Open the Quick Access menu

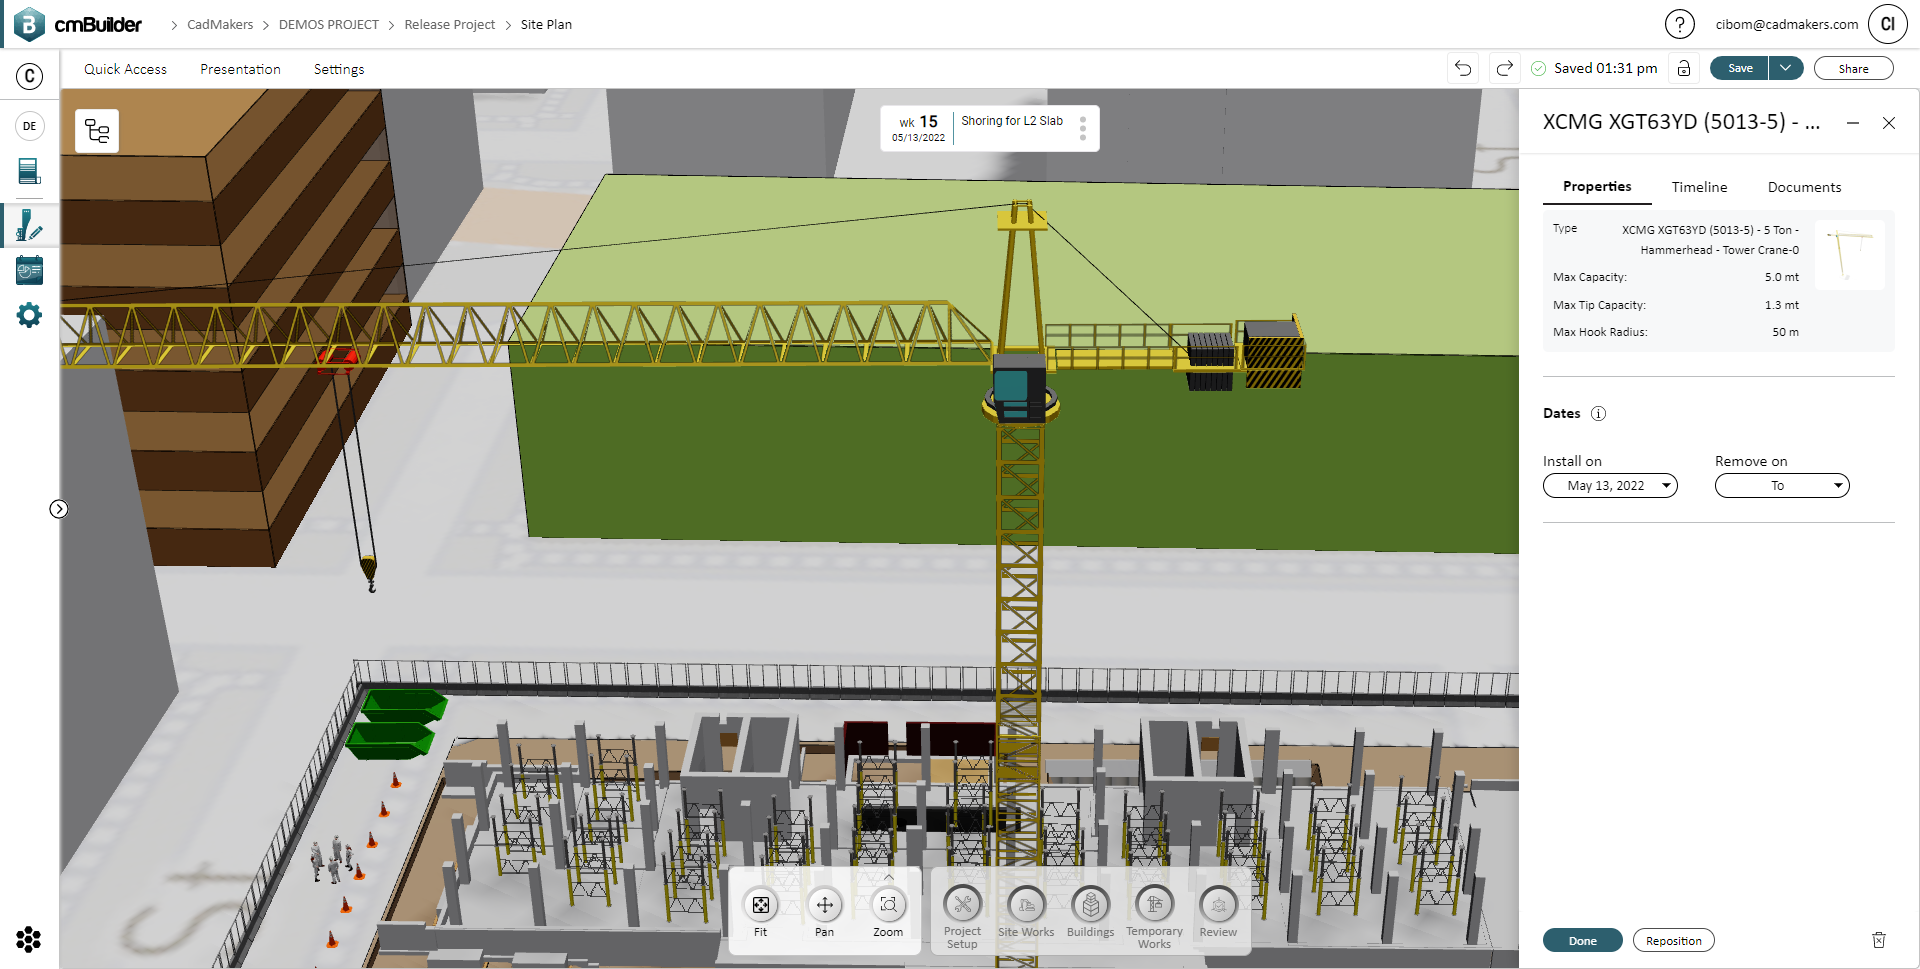pos(125,69)
